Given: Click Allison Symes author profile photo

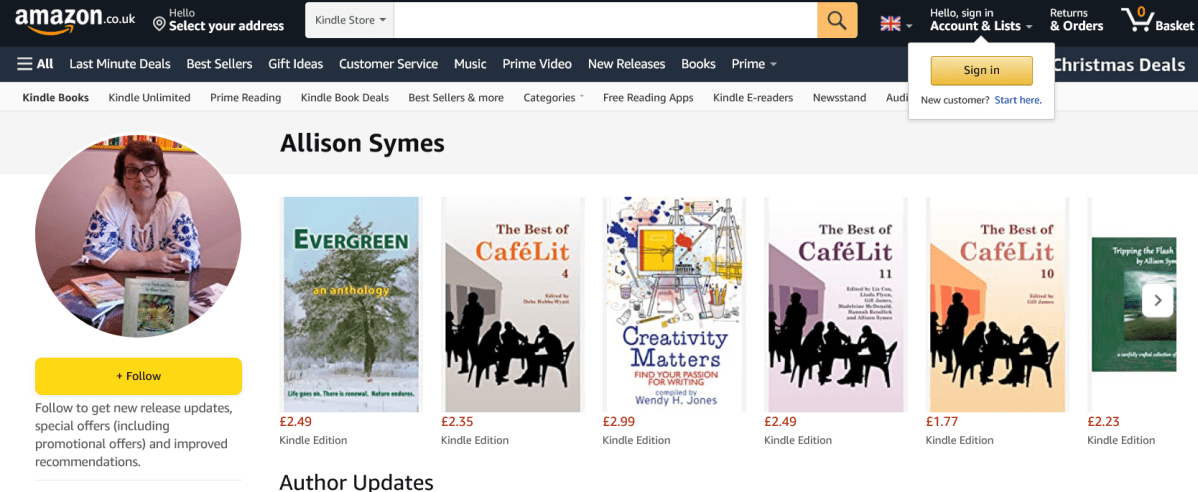Looking at the screenshot, I should pos(138,236).
